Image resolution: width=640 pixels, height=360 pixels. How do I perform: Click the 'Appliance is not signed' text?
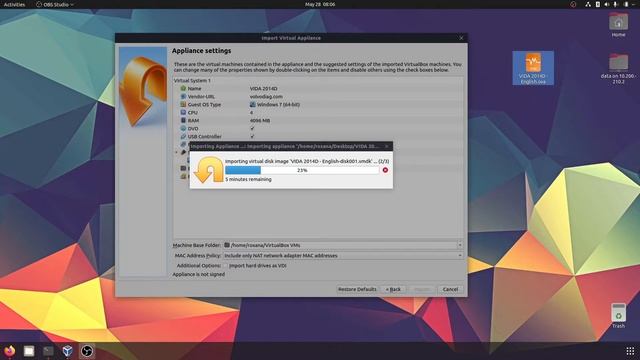[x=198, y=274]
